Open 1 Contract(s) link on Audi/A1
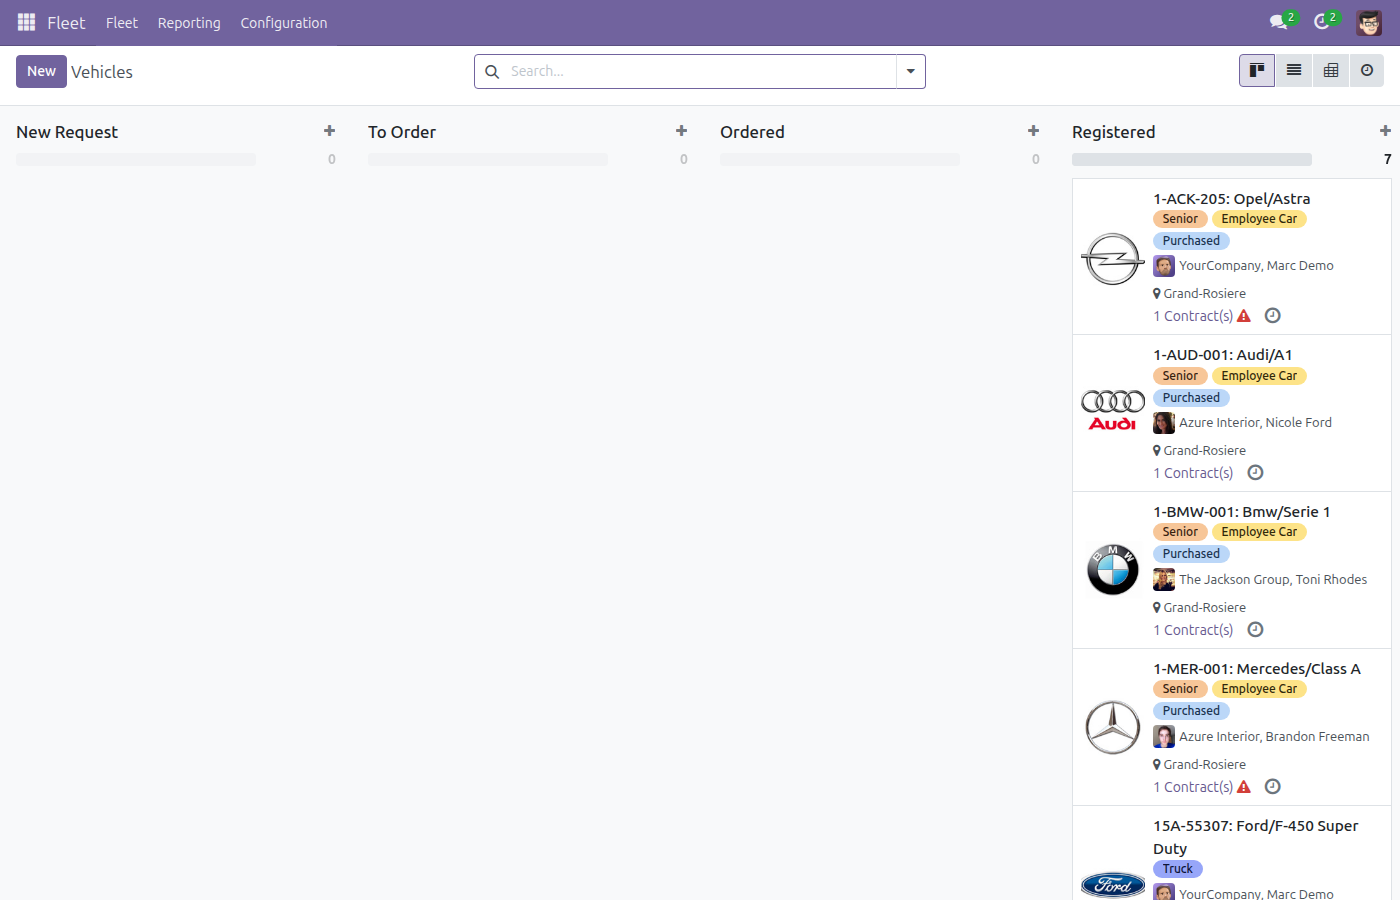 coord(1193,473)
